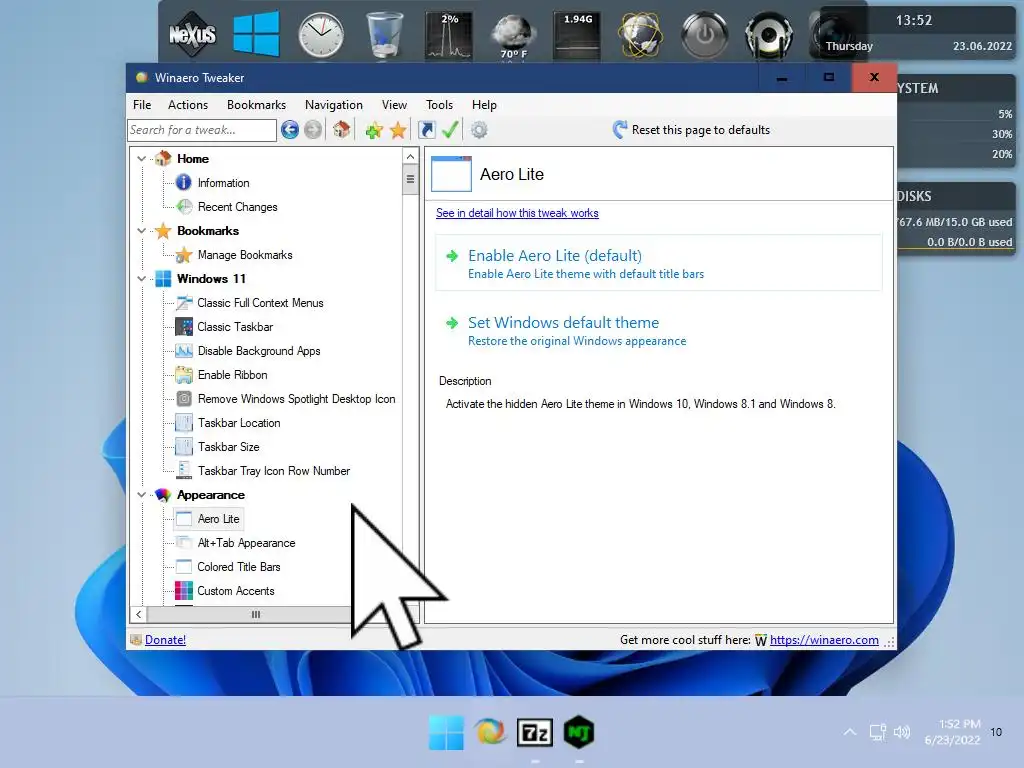Open Windows Start button on taskbar
This screenshot has width=1024, height=768.
pyautogui.click(x=446, y=732)
